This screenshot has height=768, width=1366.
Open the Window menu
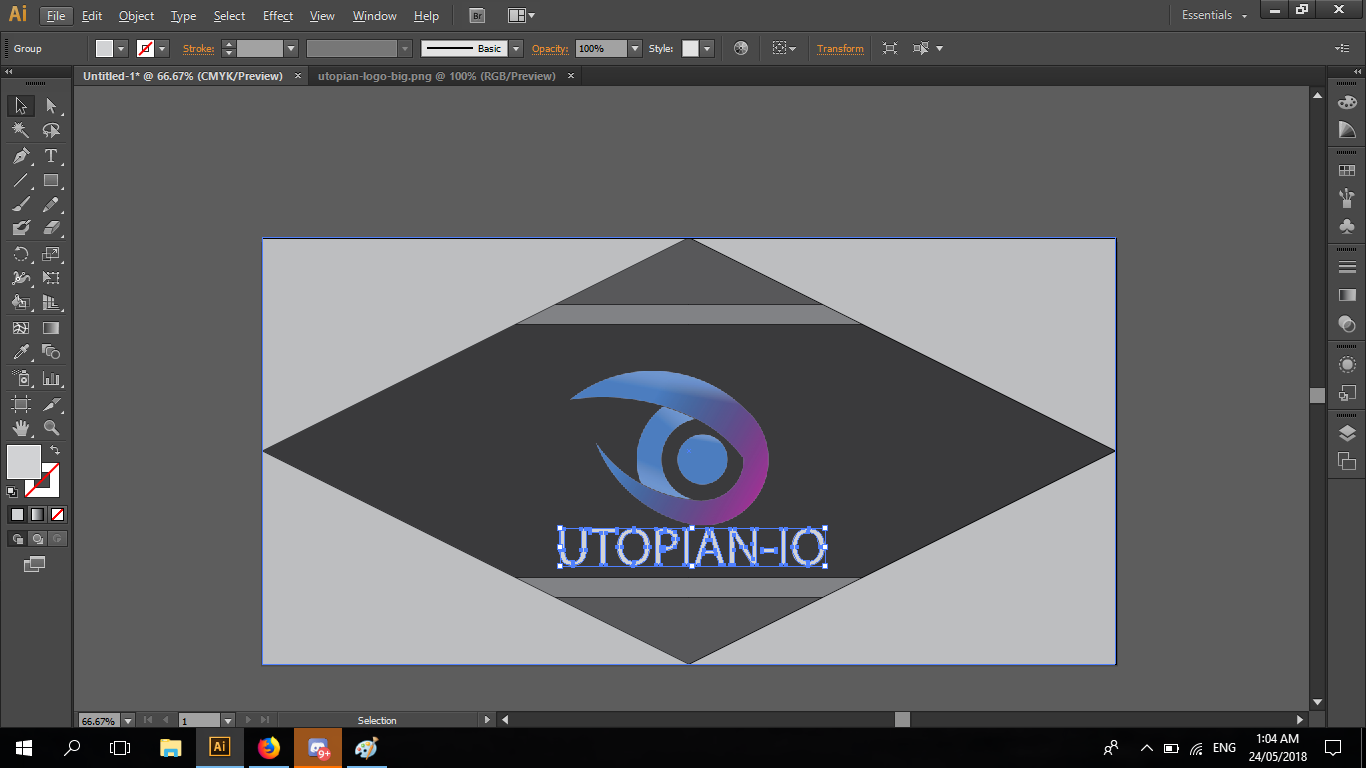pyautogui.click(x=374, y=16)
